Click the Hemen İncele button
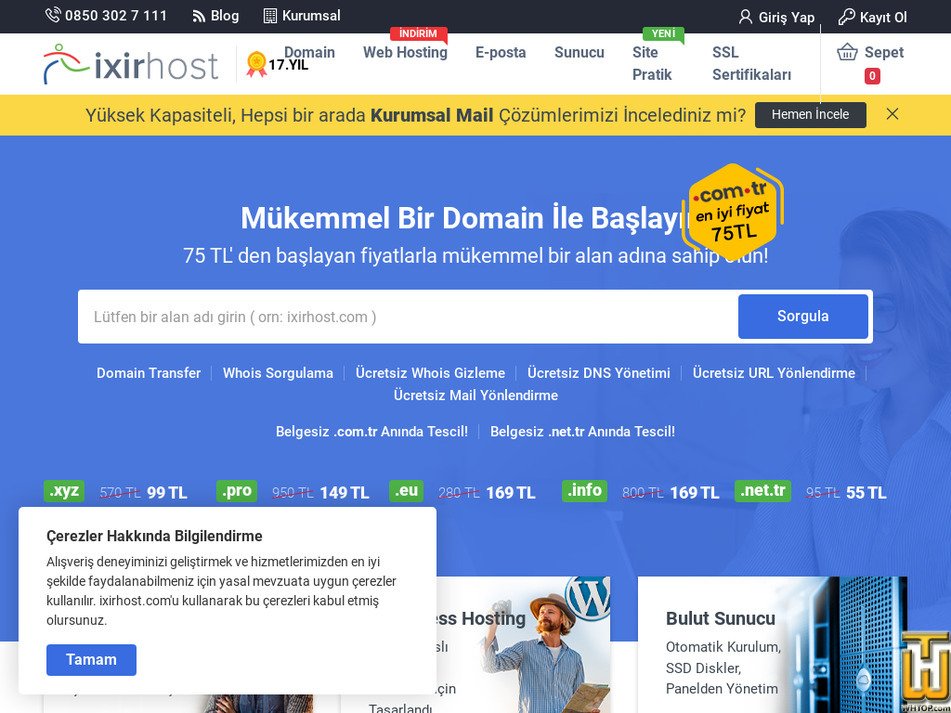This screenshot has width=951, height=713. tap(810, 115)
